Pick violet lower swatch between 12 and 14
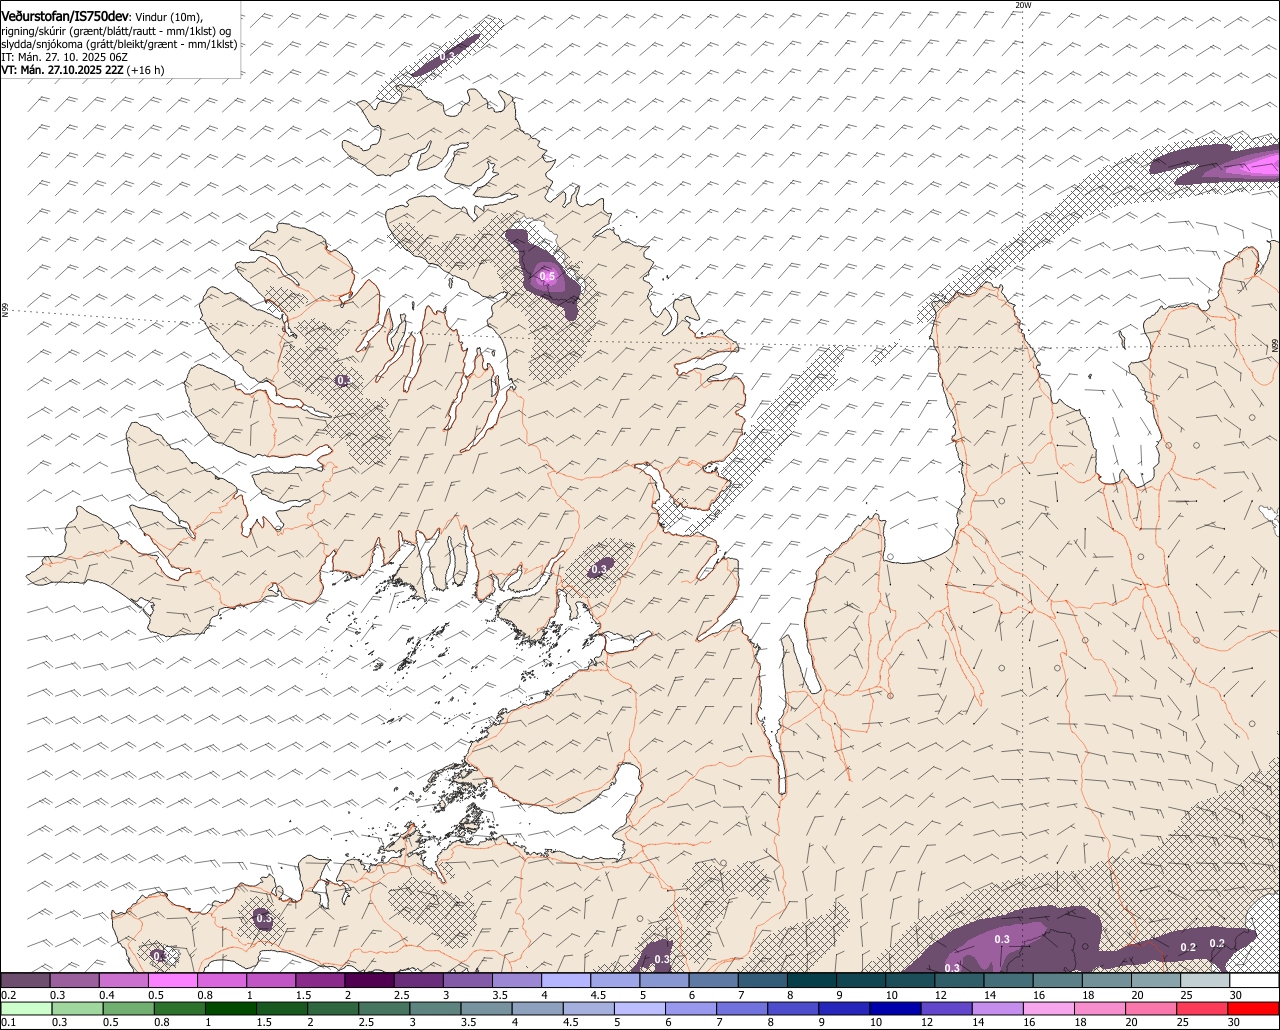Screen dimensions: 1280x1030 947,1008
